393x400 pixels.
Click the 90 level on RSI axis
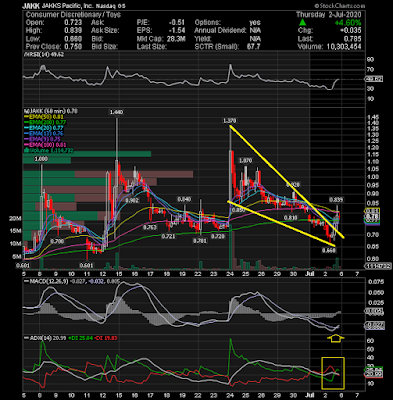coord(370,60)
